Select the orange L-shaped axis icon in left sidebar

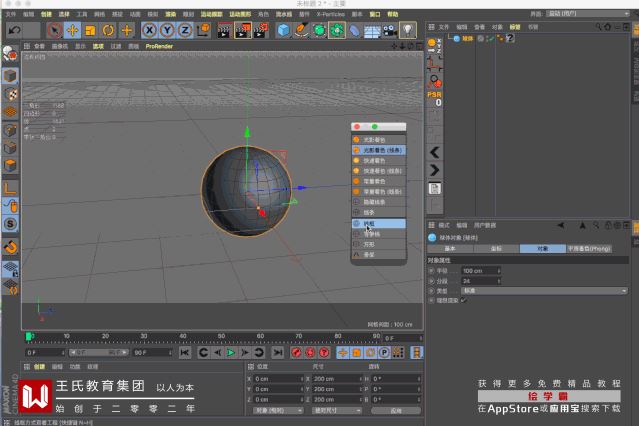point(10,188)
